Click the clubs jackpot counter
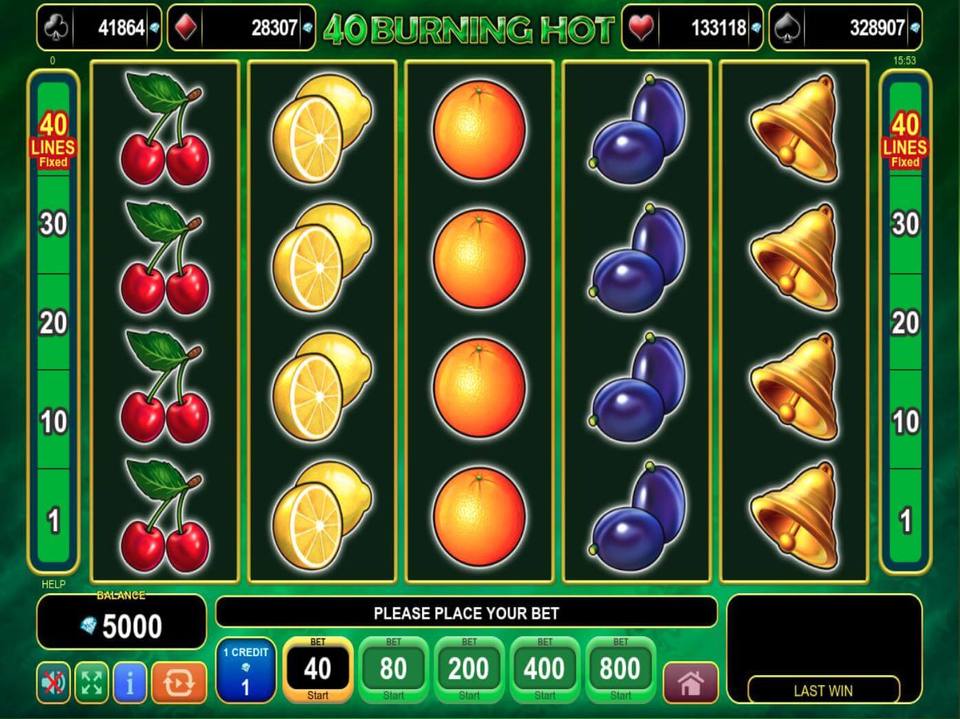960x719 pixels. tap(99, 28)
